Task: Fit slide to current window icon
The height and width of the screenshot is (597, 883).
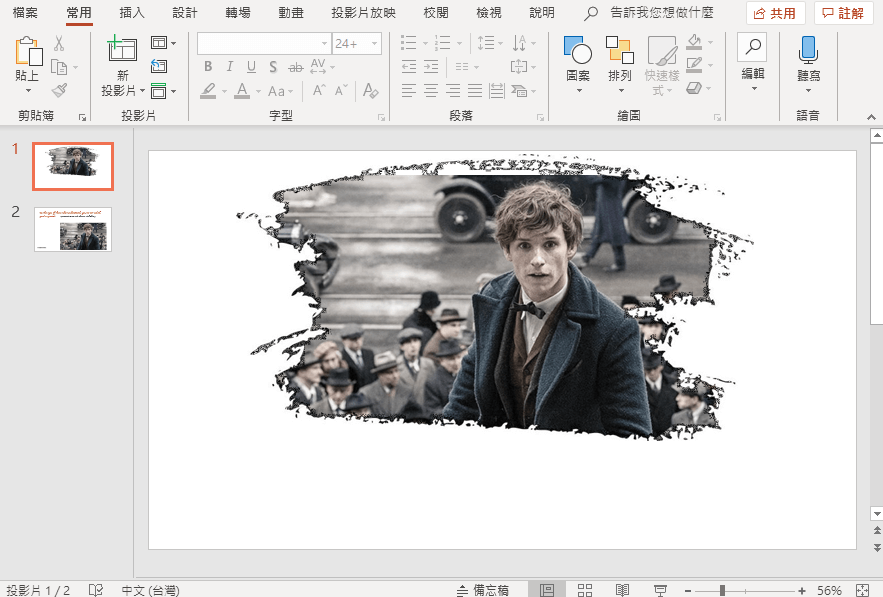Action: (x=862, y=590)
